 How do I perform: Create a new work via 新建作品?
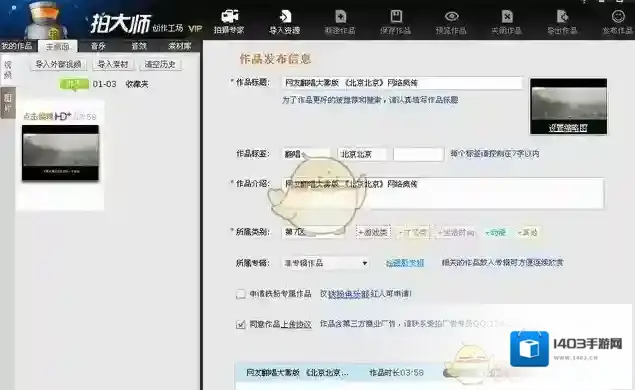click(x=340, y=22)
